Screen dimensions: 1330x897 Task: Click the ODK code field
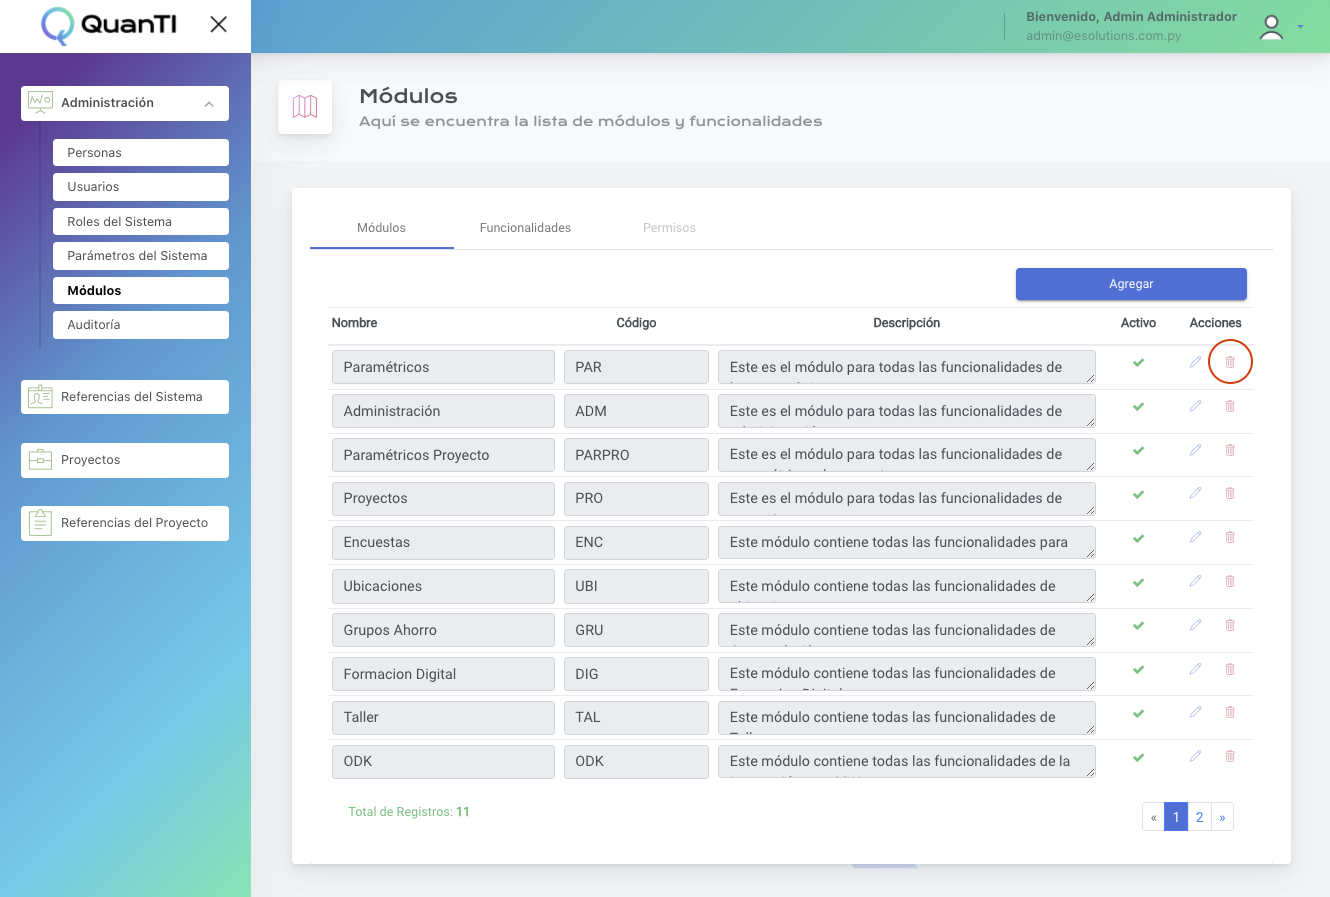click(636, 761)
